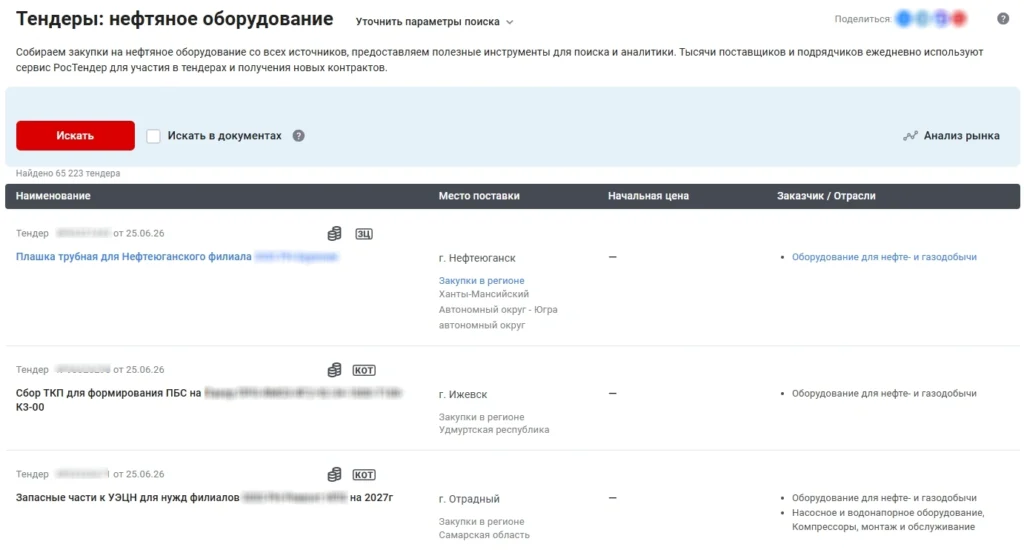Click the Место поставки column header
Viewport: 1024px width, 550px height.
tap(479, 196)
